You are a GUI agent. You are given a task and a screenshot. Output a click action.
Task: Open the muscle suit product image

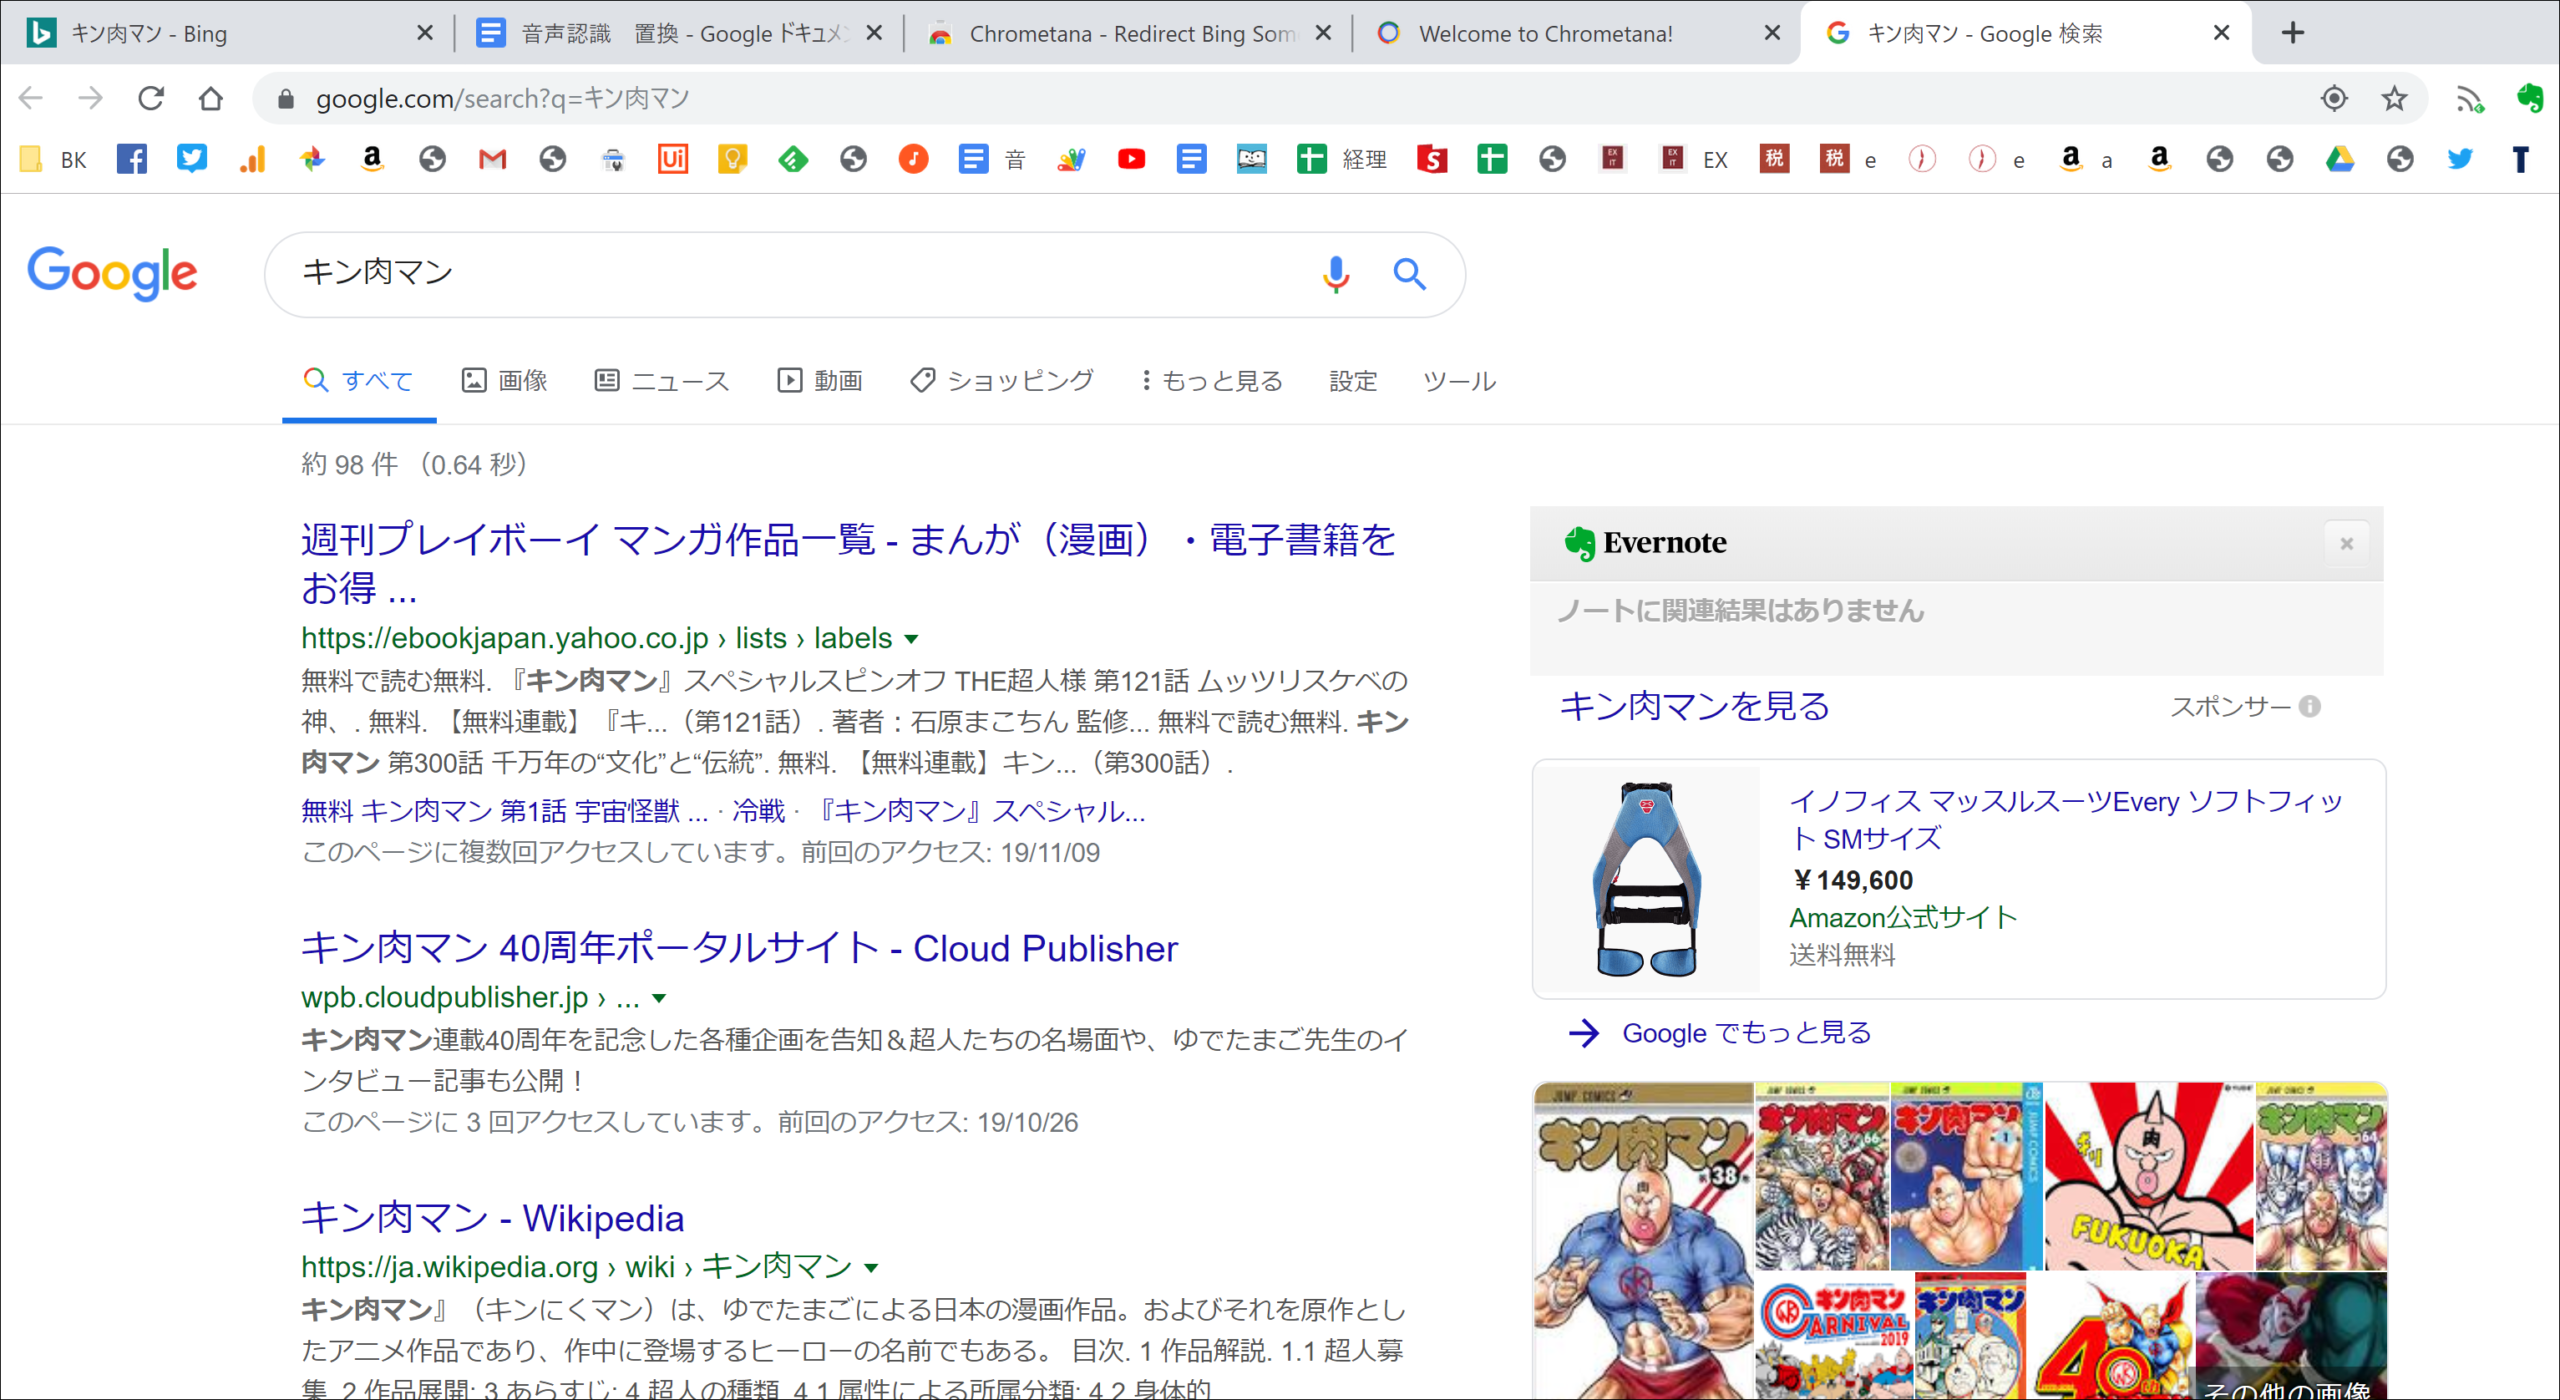tap(1647, 878)
